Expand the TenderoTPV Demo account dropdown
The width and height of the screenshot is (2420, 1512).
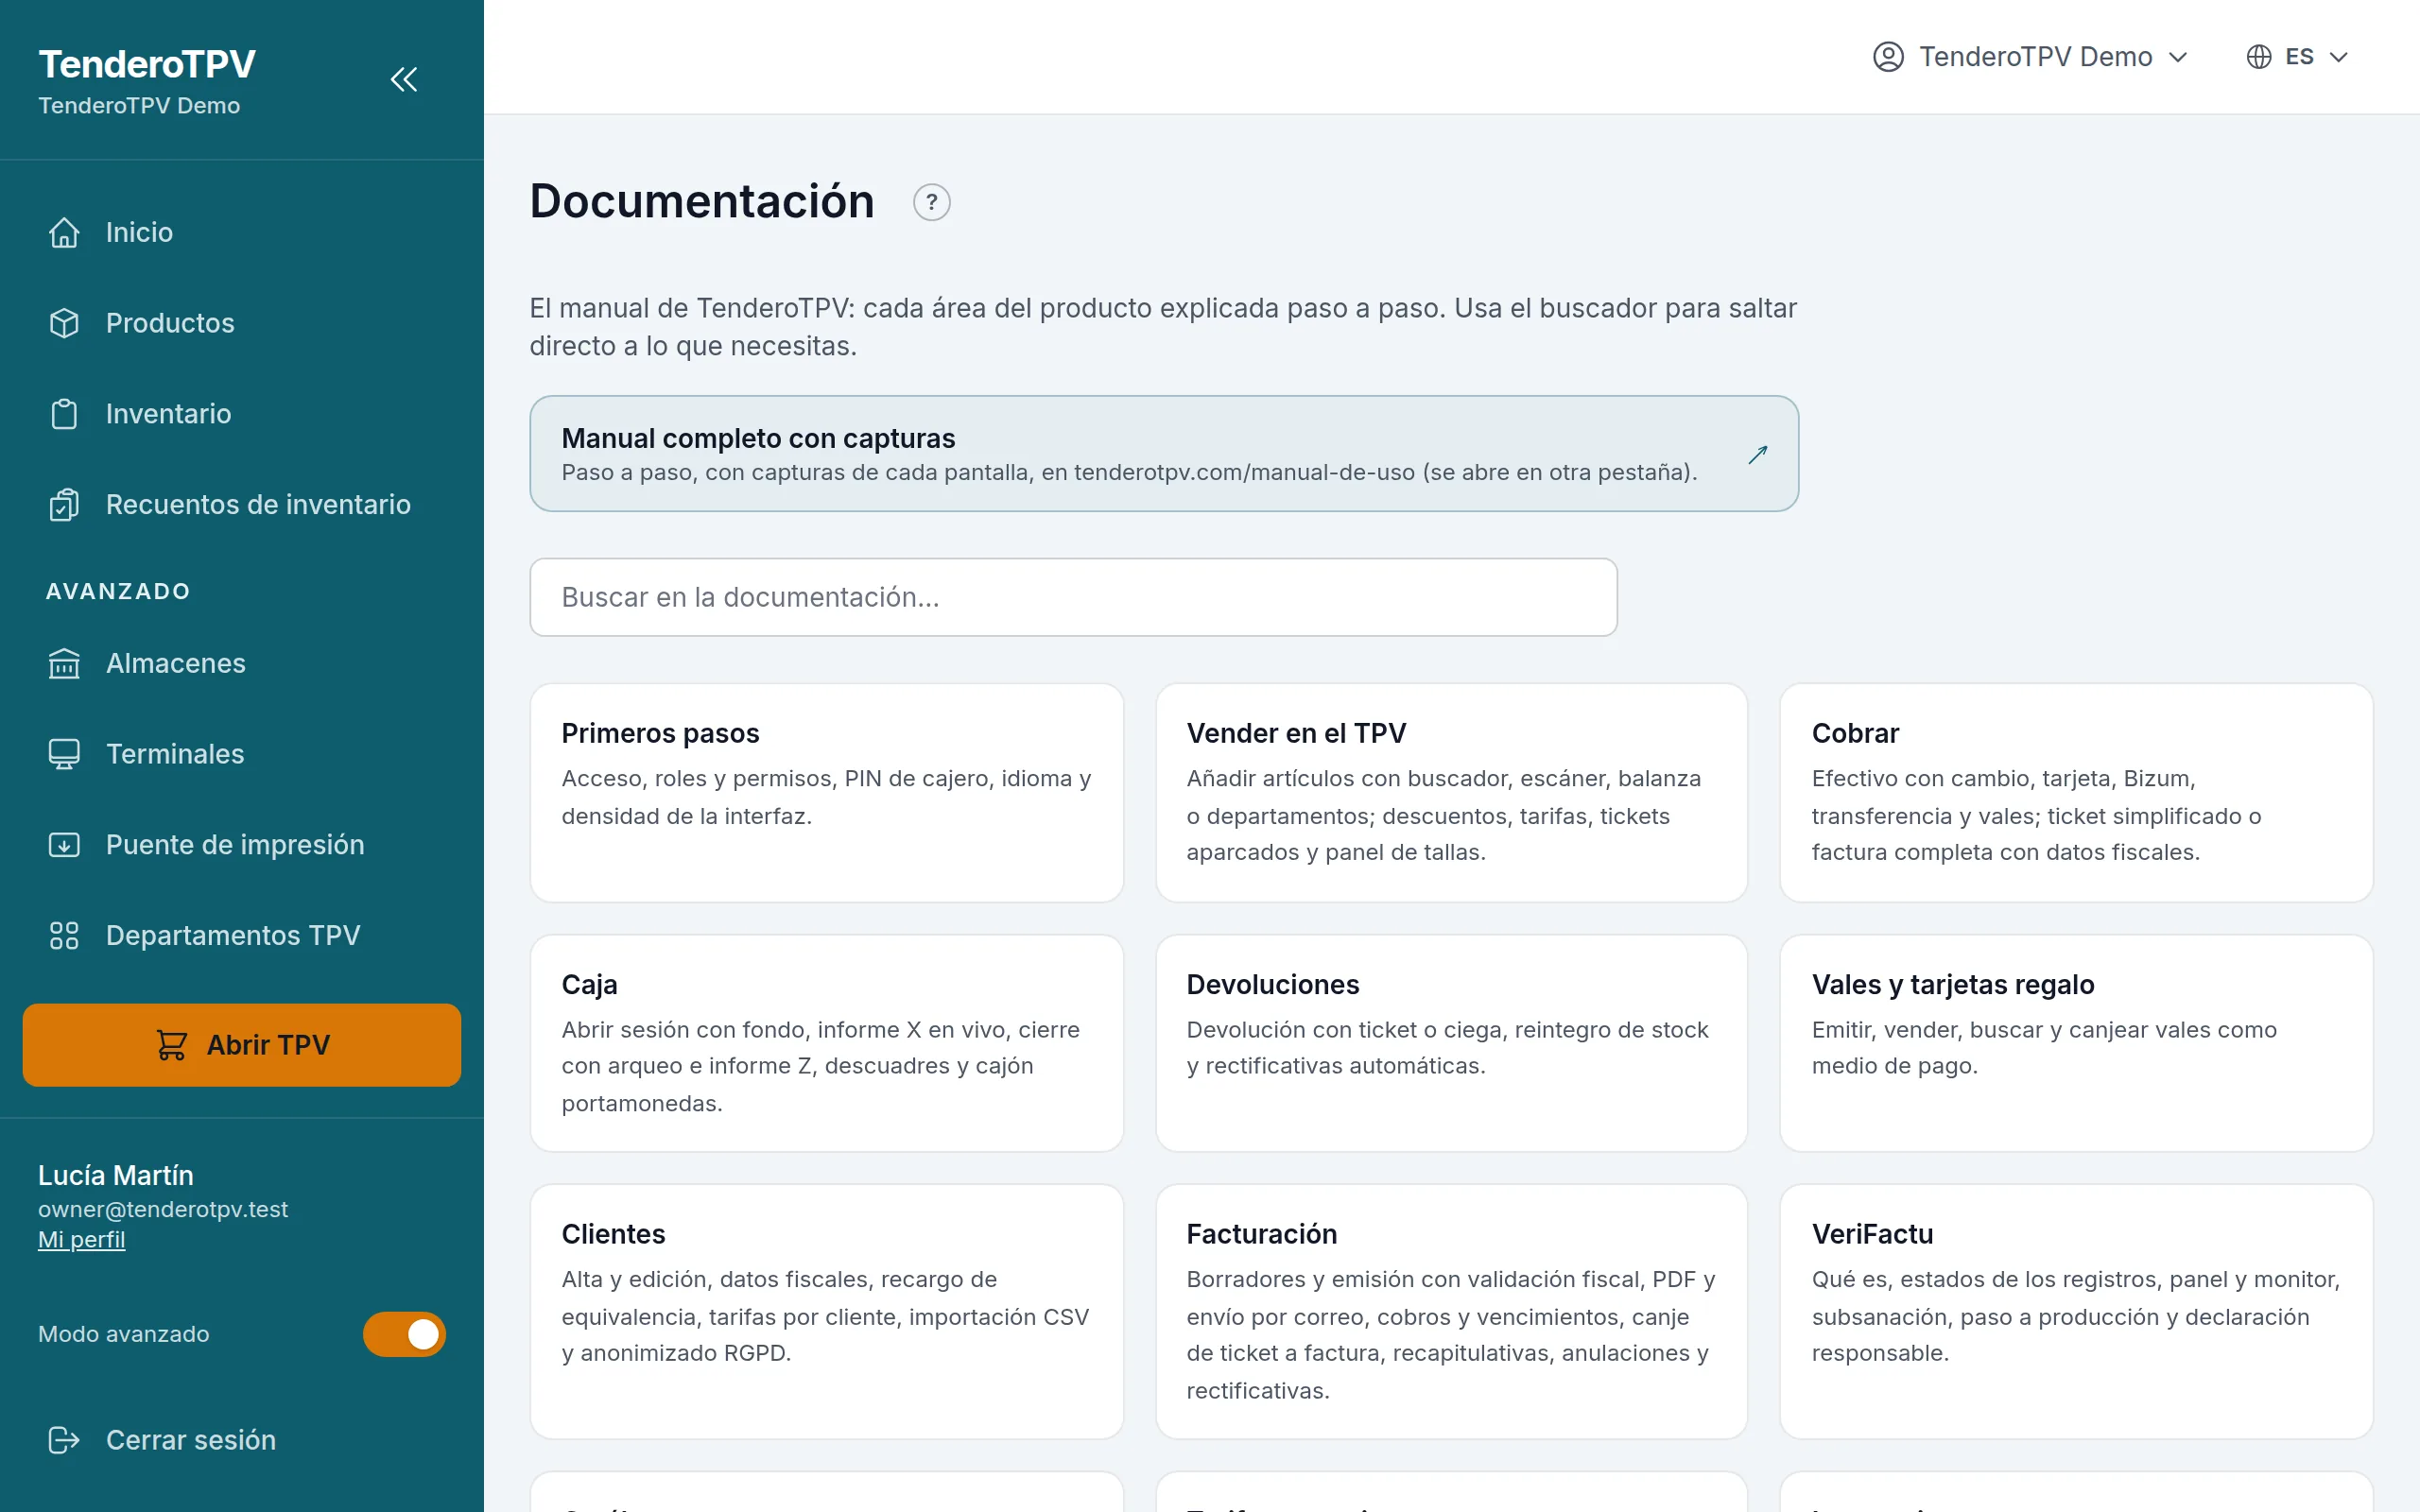[x=2031, y=57]
